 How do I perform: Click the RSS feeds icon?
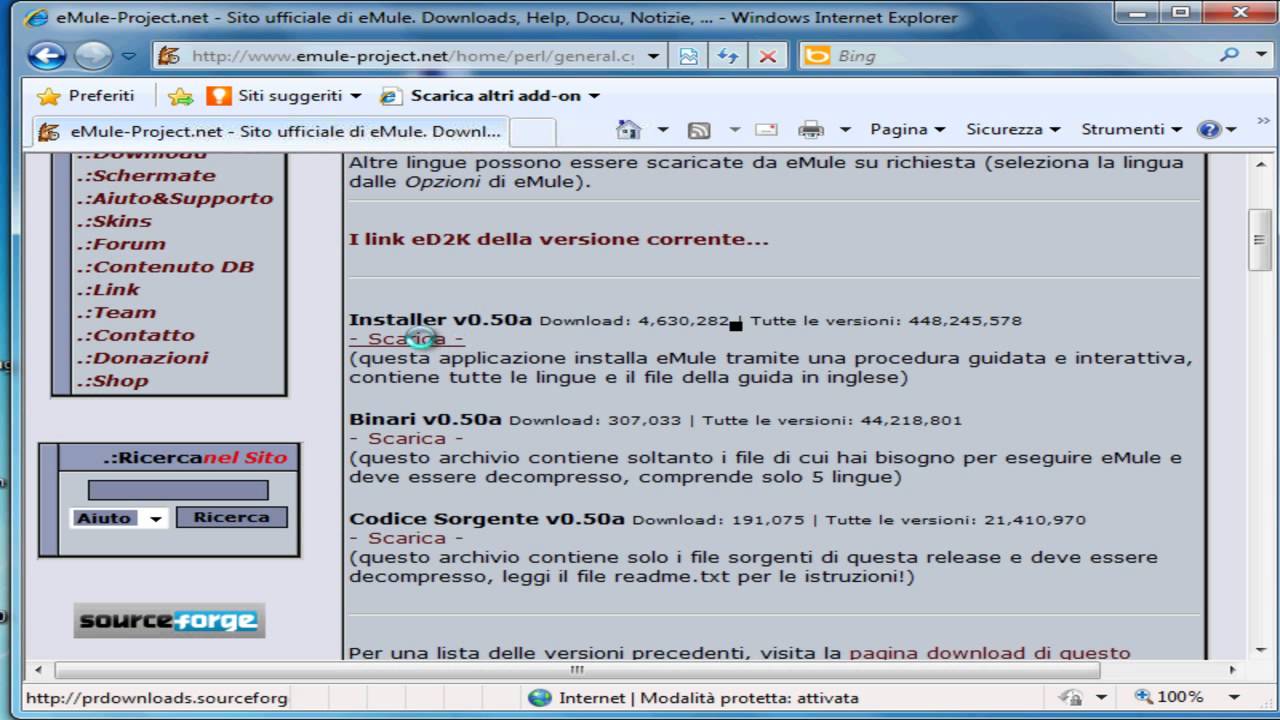coord(699,130)
